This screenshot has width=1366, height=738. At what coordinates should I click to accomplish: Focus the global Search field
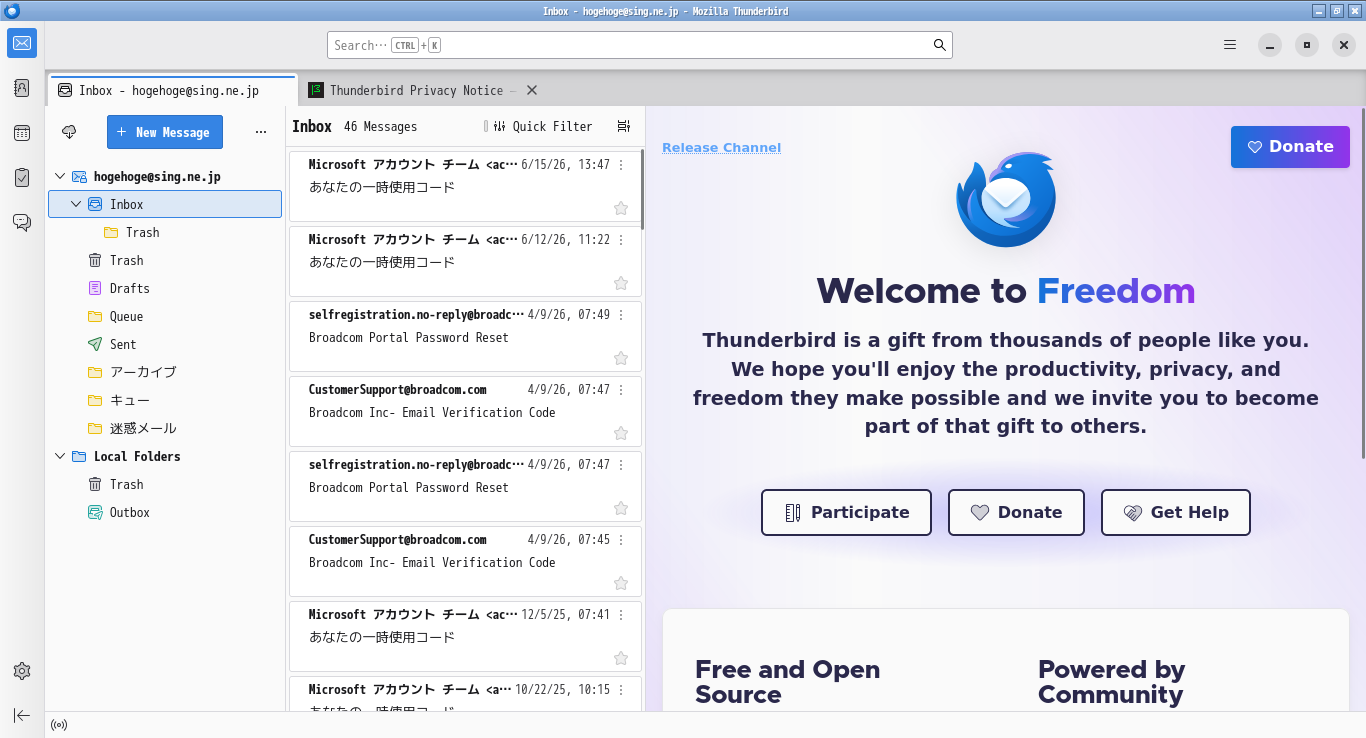point(640,45)
